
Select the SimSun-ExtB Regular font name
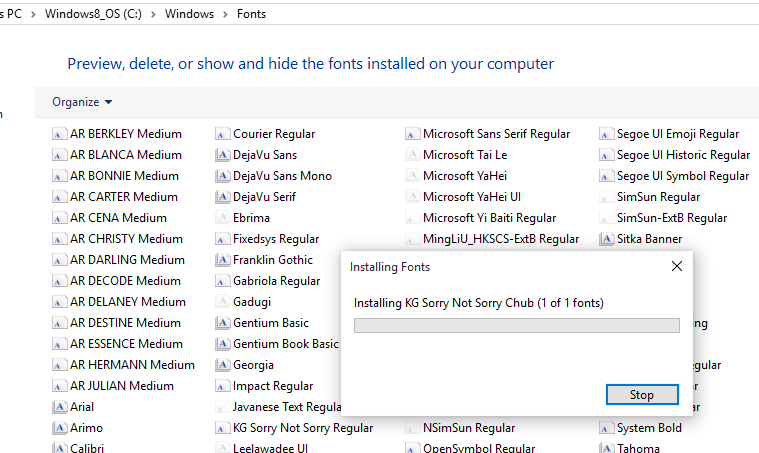click(672, 218)
